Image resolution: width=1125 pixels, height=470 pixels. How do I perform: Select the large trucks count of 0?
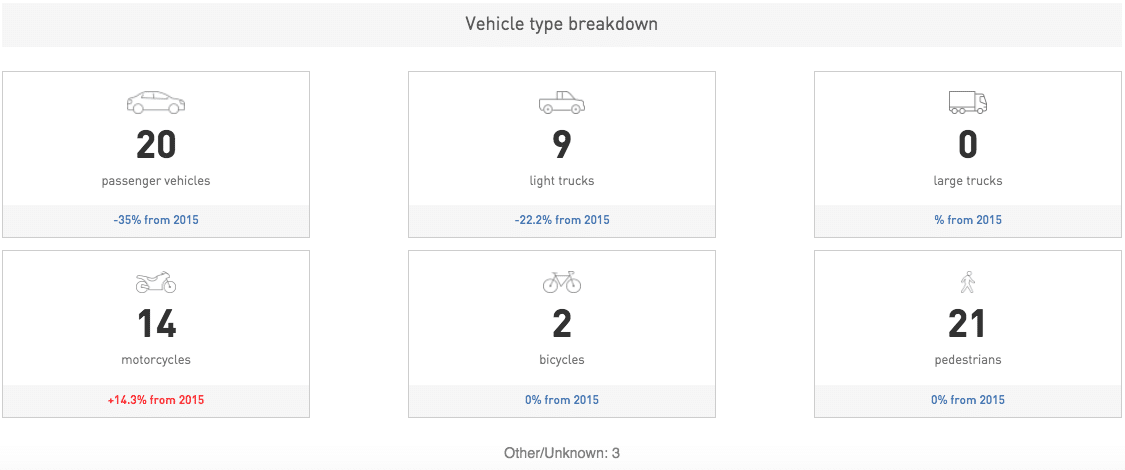point(968,145)
